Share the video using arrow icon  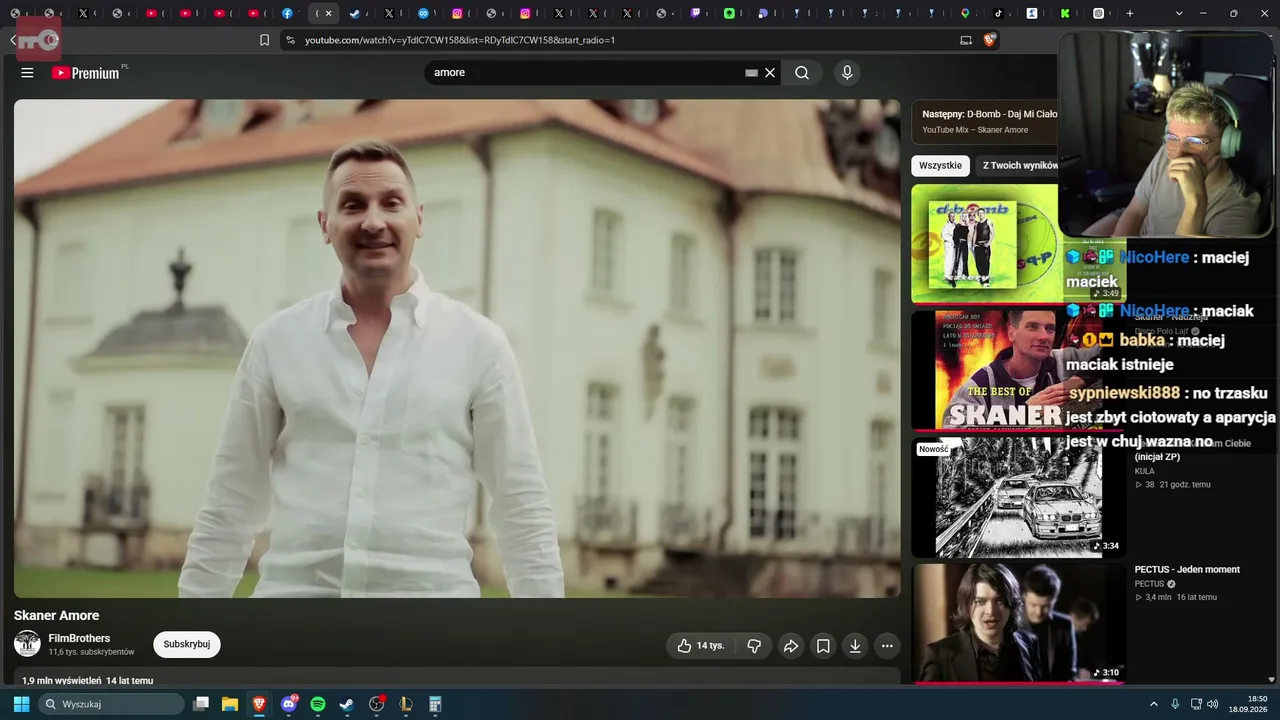(x=790, y=646)
